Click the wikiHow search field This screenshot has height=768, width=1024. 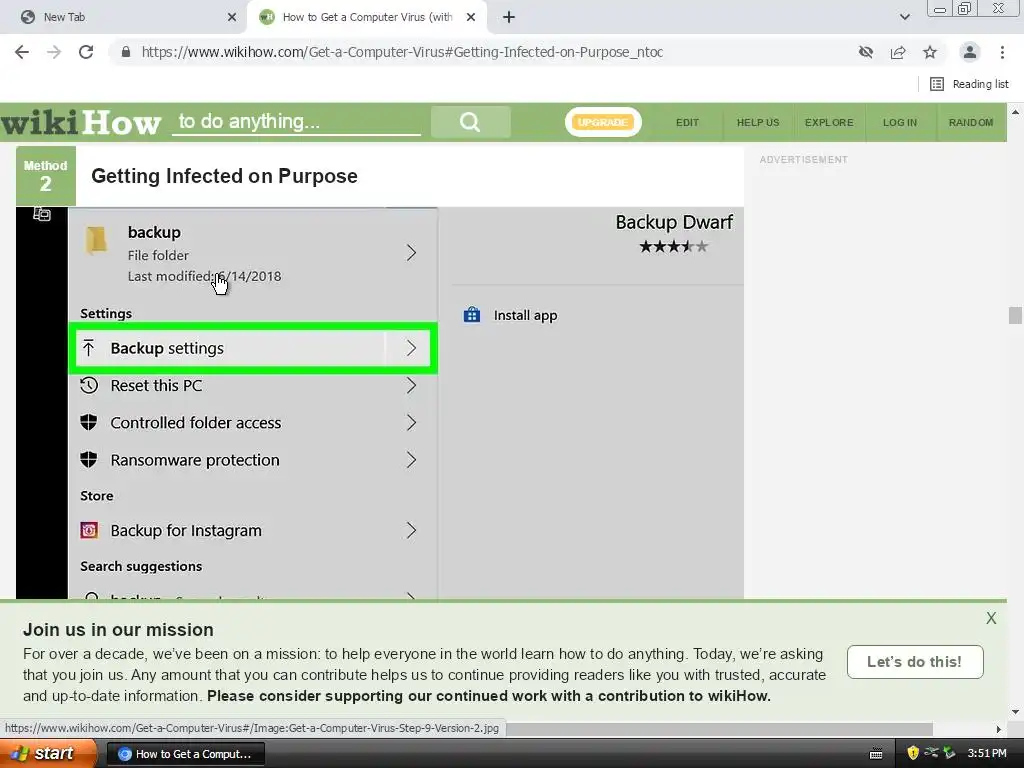(x=296, y=122)
